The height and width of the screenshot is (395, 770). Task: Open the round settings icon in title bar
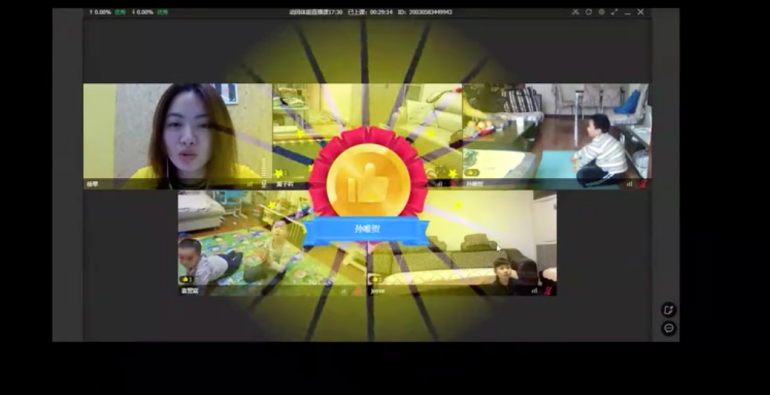point(602,12)
